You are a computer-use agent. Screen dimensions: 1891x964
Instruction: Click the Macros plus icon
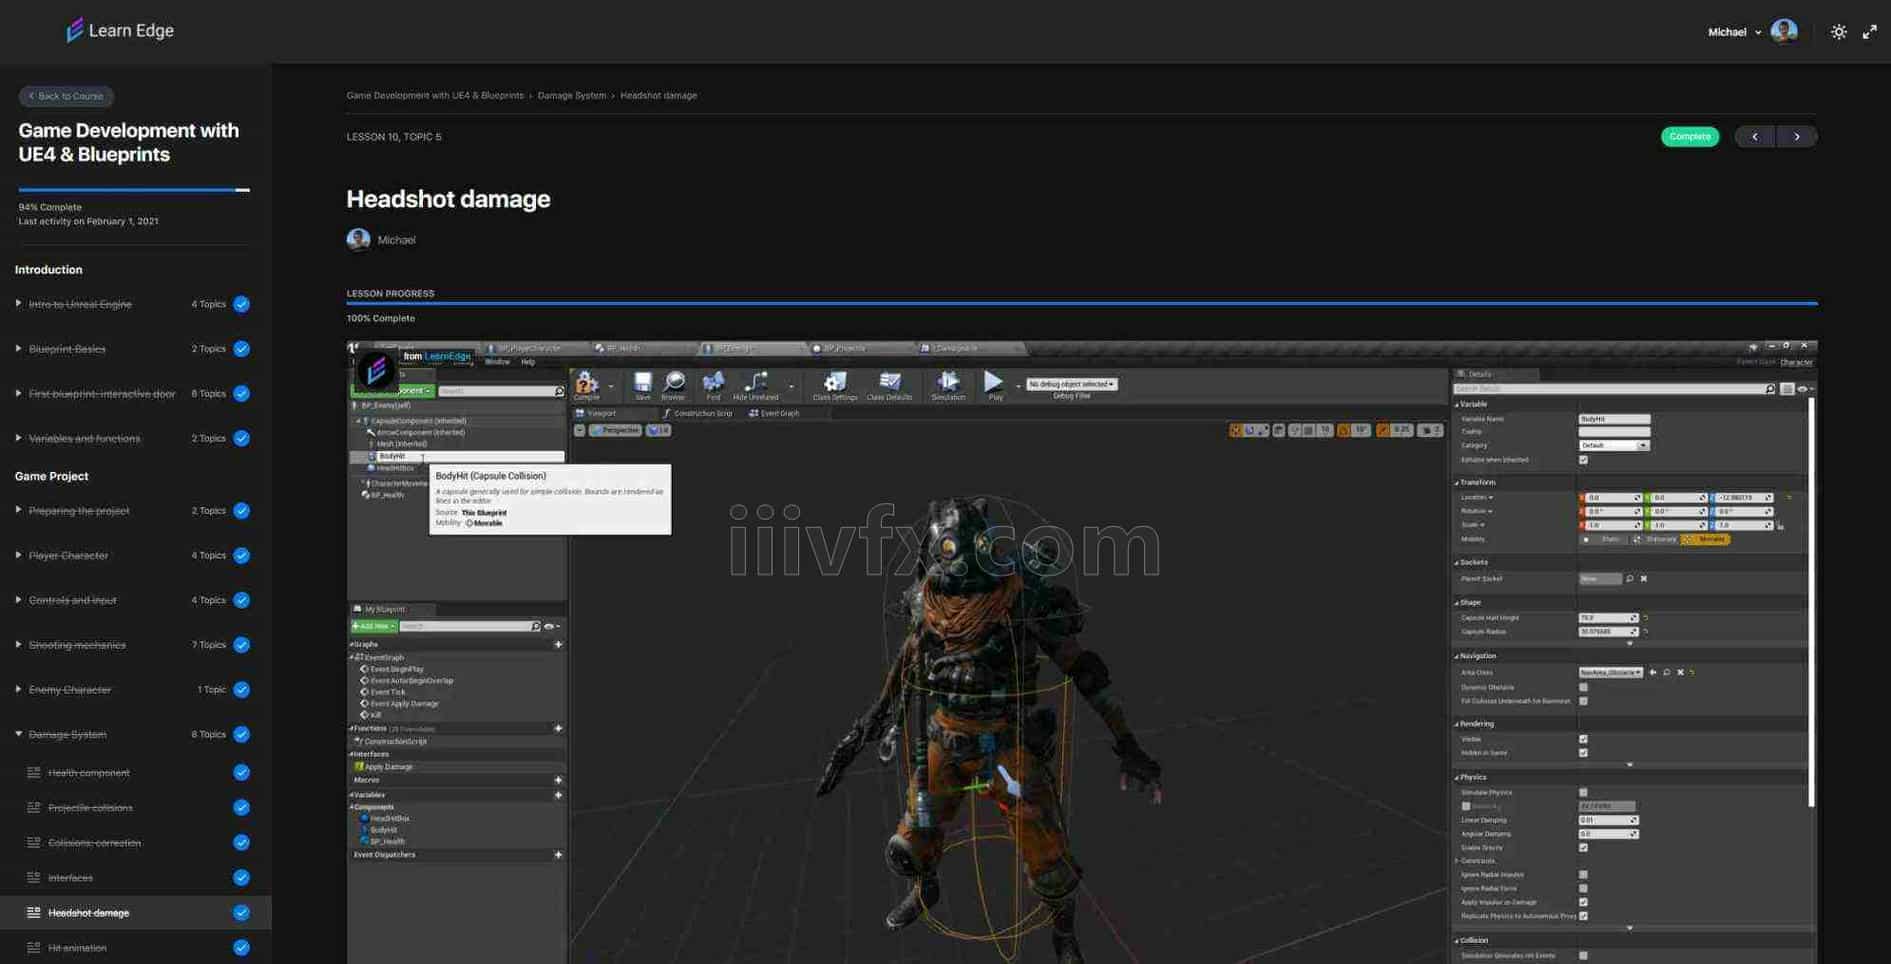point(558,780)
